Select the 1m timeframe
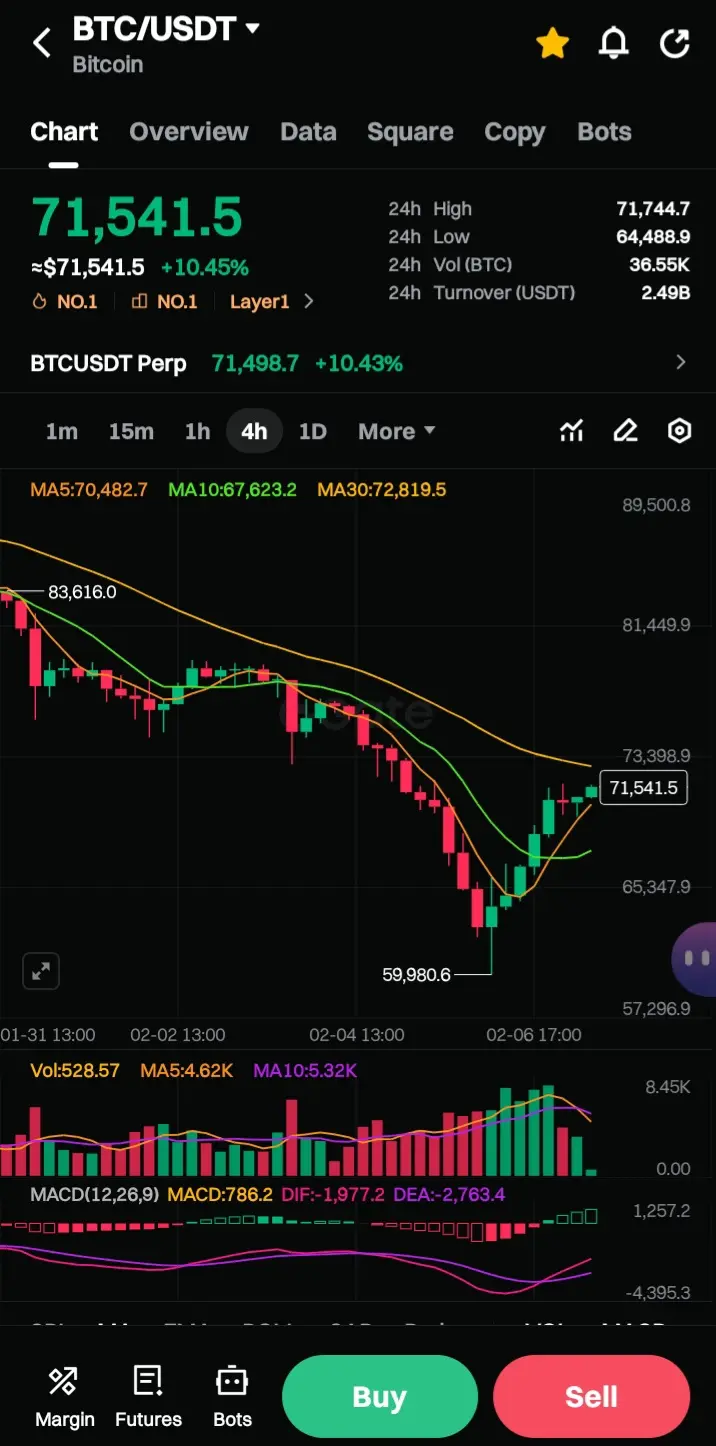This screenshot has width=716, height=1446. point(62,431)
